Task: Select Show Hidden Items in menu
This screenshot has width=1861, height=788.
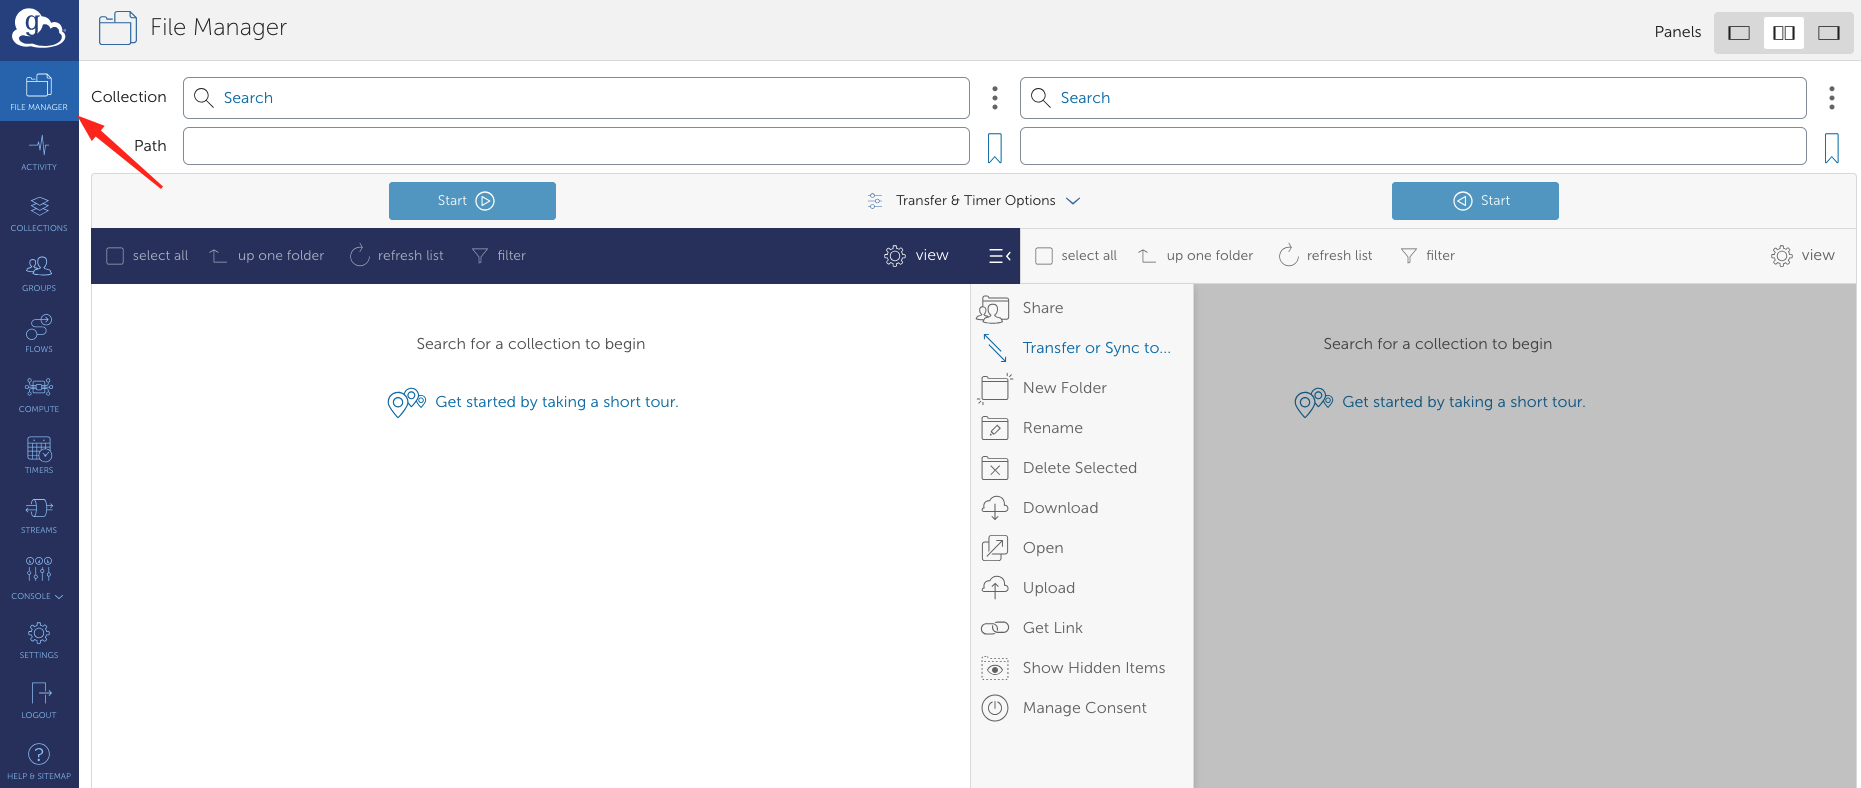Action: (1093, 668)
